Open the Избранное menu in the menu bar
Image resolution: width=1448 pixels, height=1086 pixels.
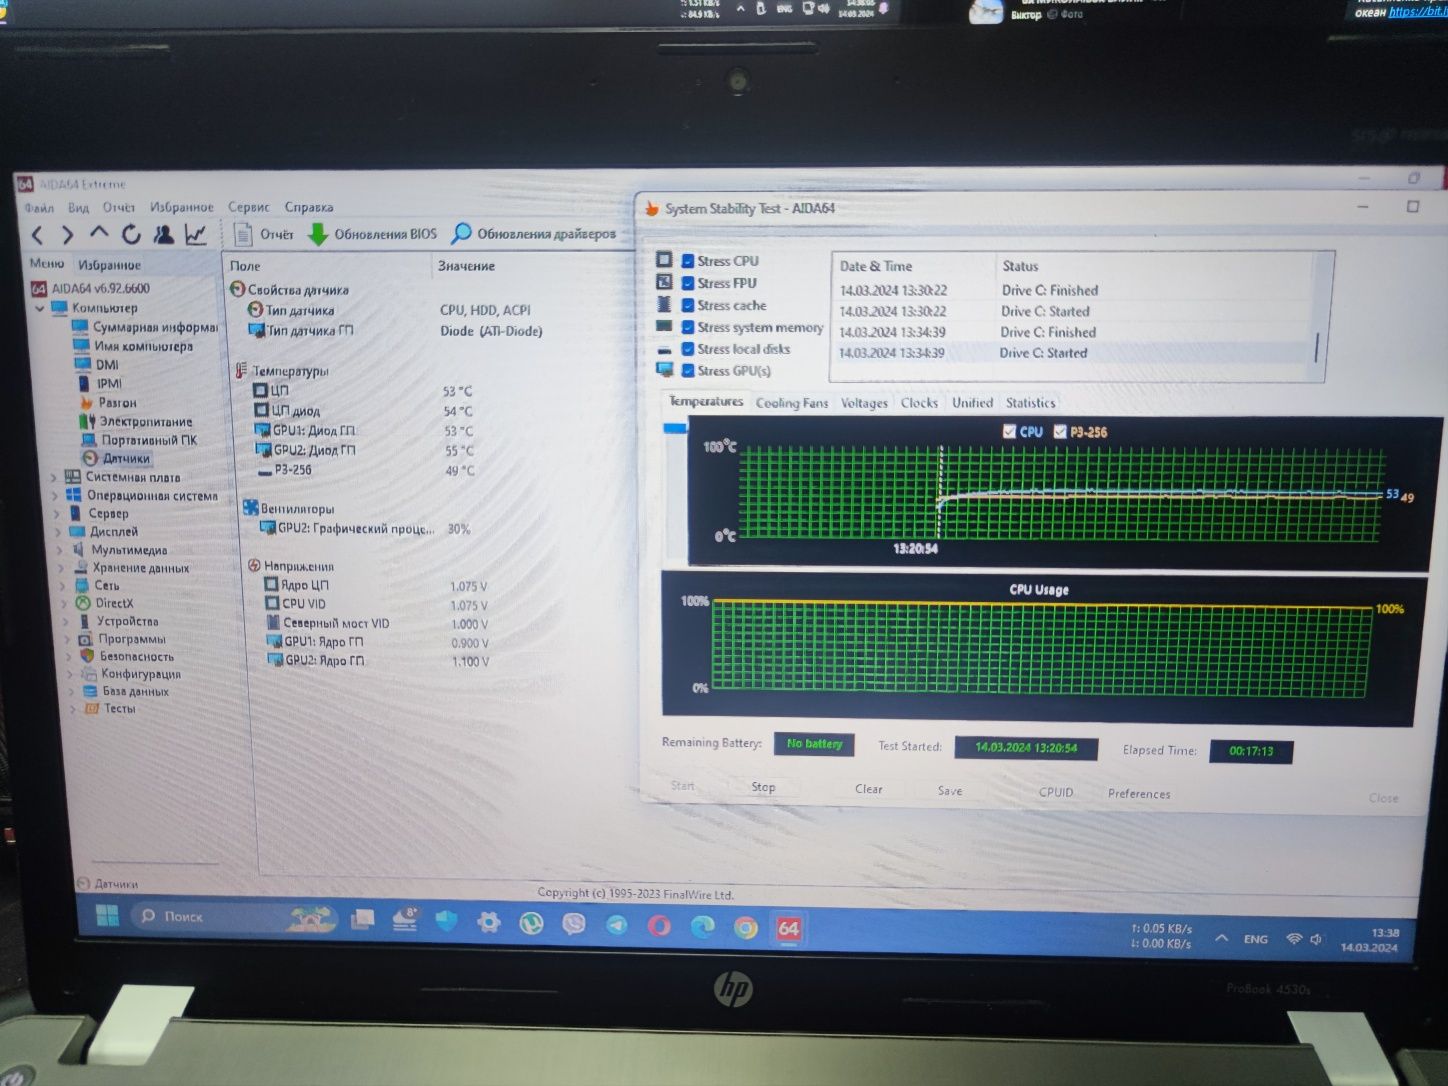181,207
